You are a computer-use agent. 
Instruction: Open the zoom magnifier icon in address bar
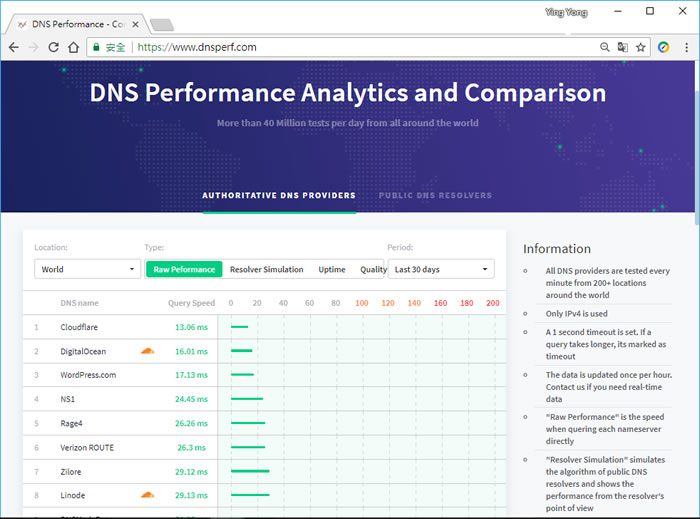click(x=604, y=47)
